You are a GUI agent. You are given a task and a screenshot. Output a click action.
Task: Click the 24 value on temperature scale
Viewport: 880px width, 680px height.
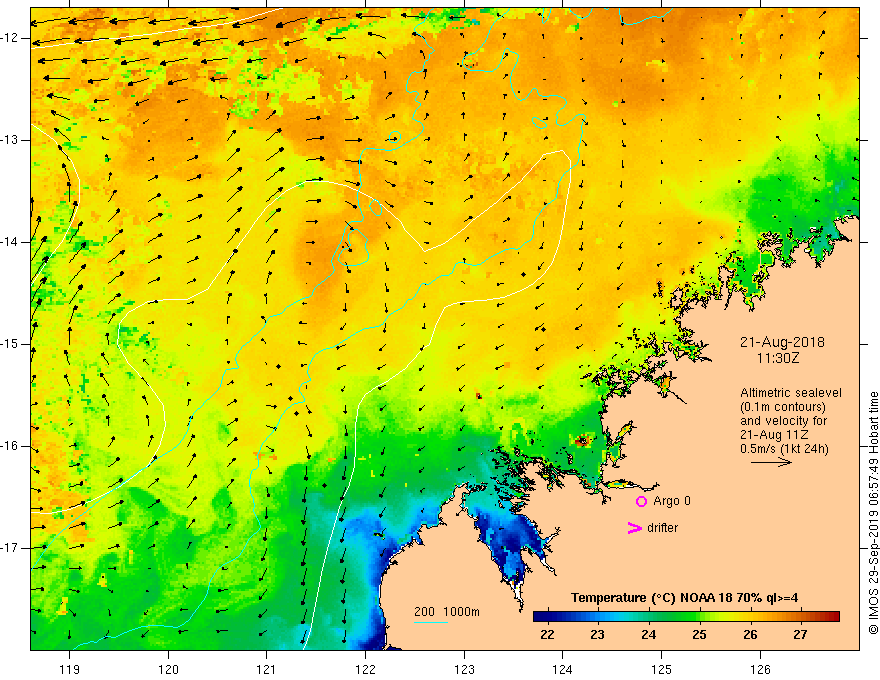(x=648, y=635)
